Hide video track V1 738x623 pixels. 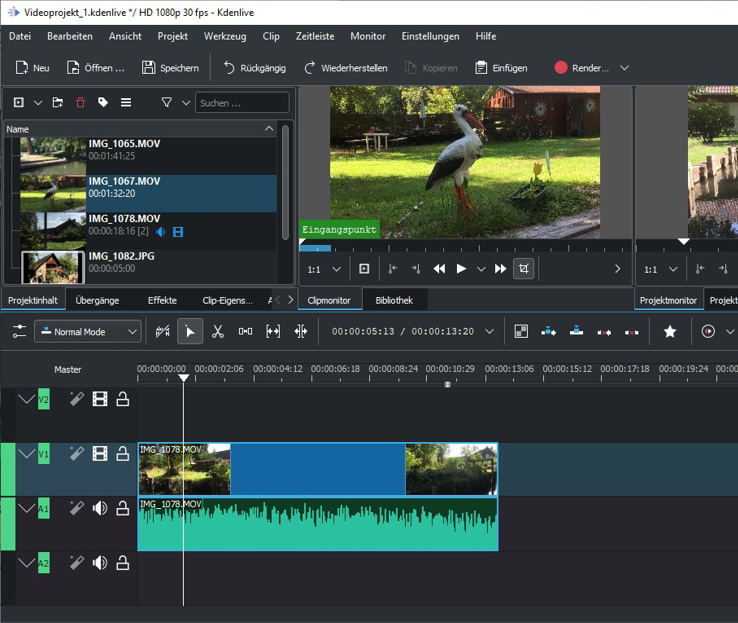click(x=100, y=454)
